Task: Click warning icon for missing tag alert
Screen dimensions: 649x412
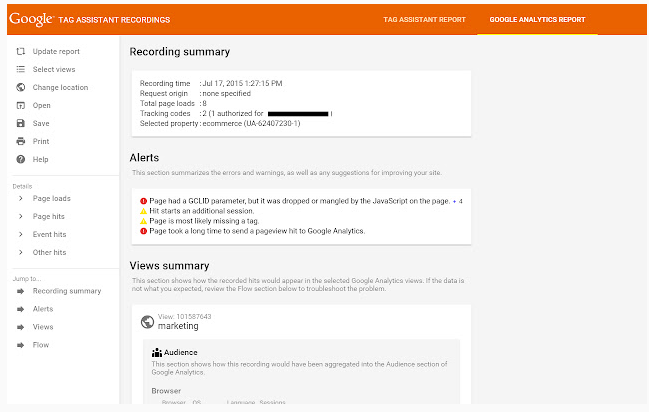Action: tap(144, 221)
